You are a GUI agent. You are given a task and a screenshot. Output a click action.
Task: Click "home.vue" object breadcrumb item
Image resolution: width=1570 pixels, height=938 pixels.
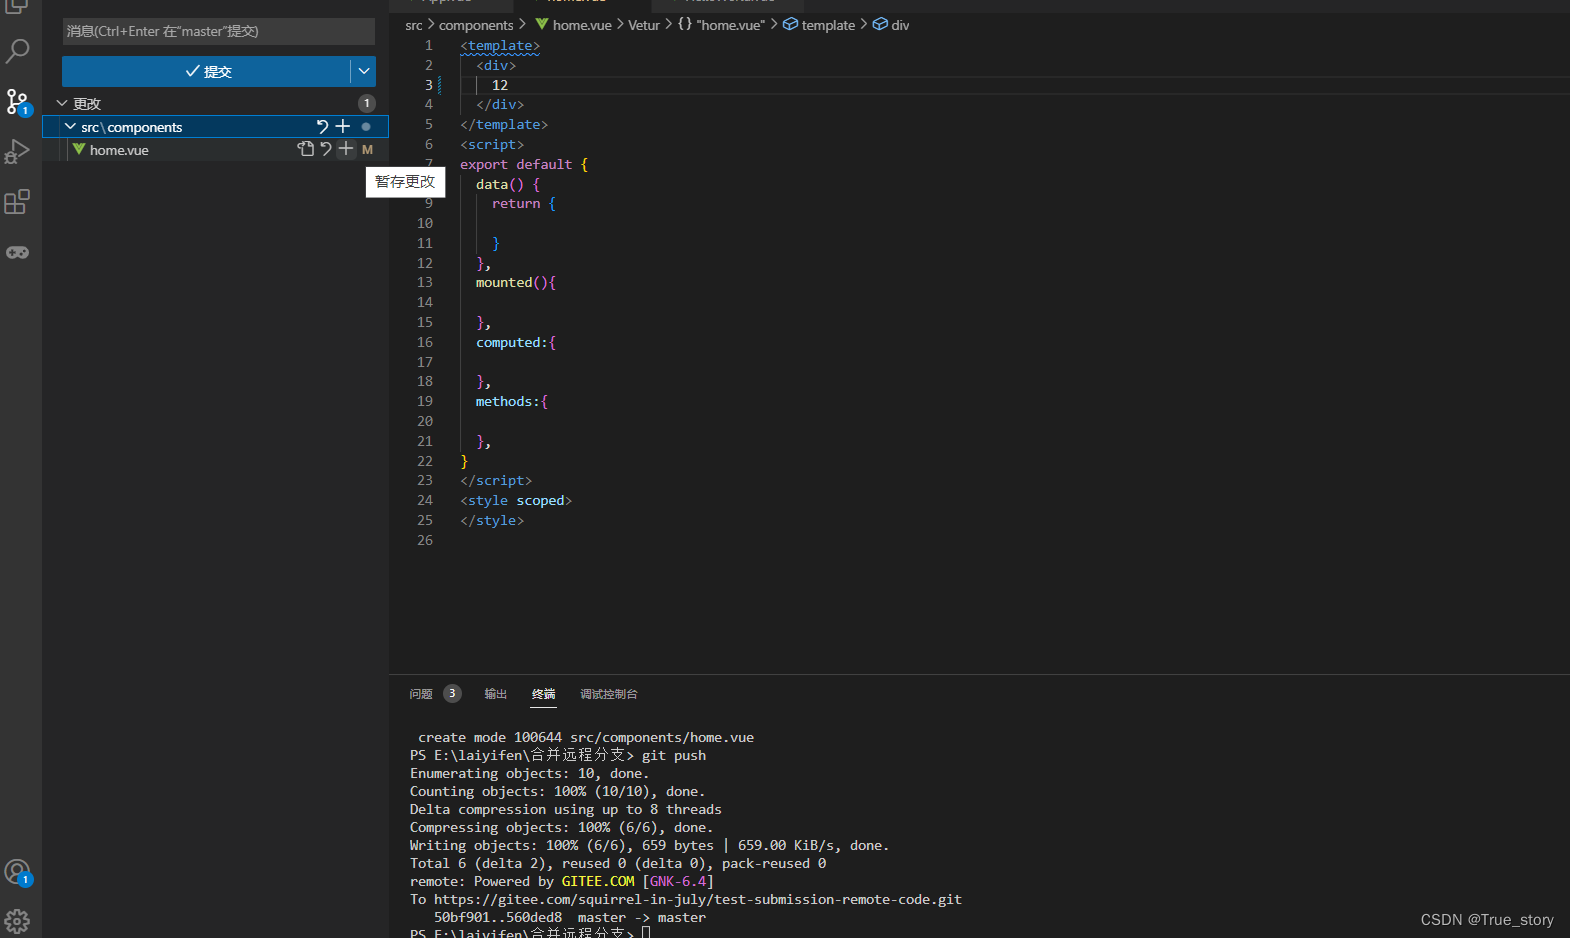tap(721, 25)
